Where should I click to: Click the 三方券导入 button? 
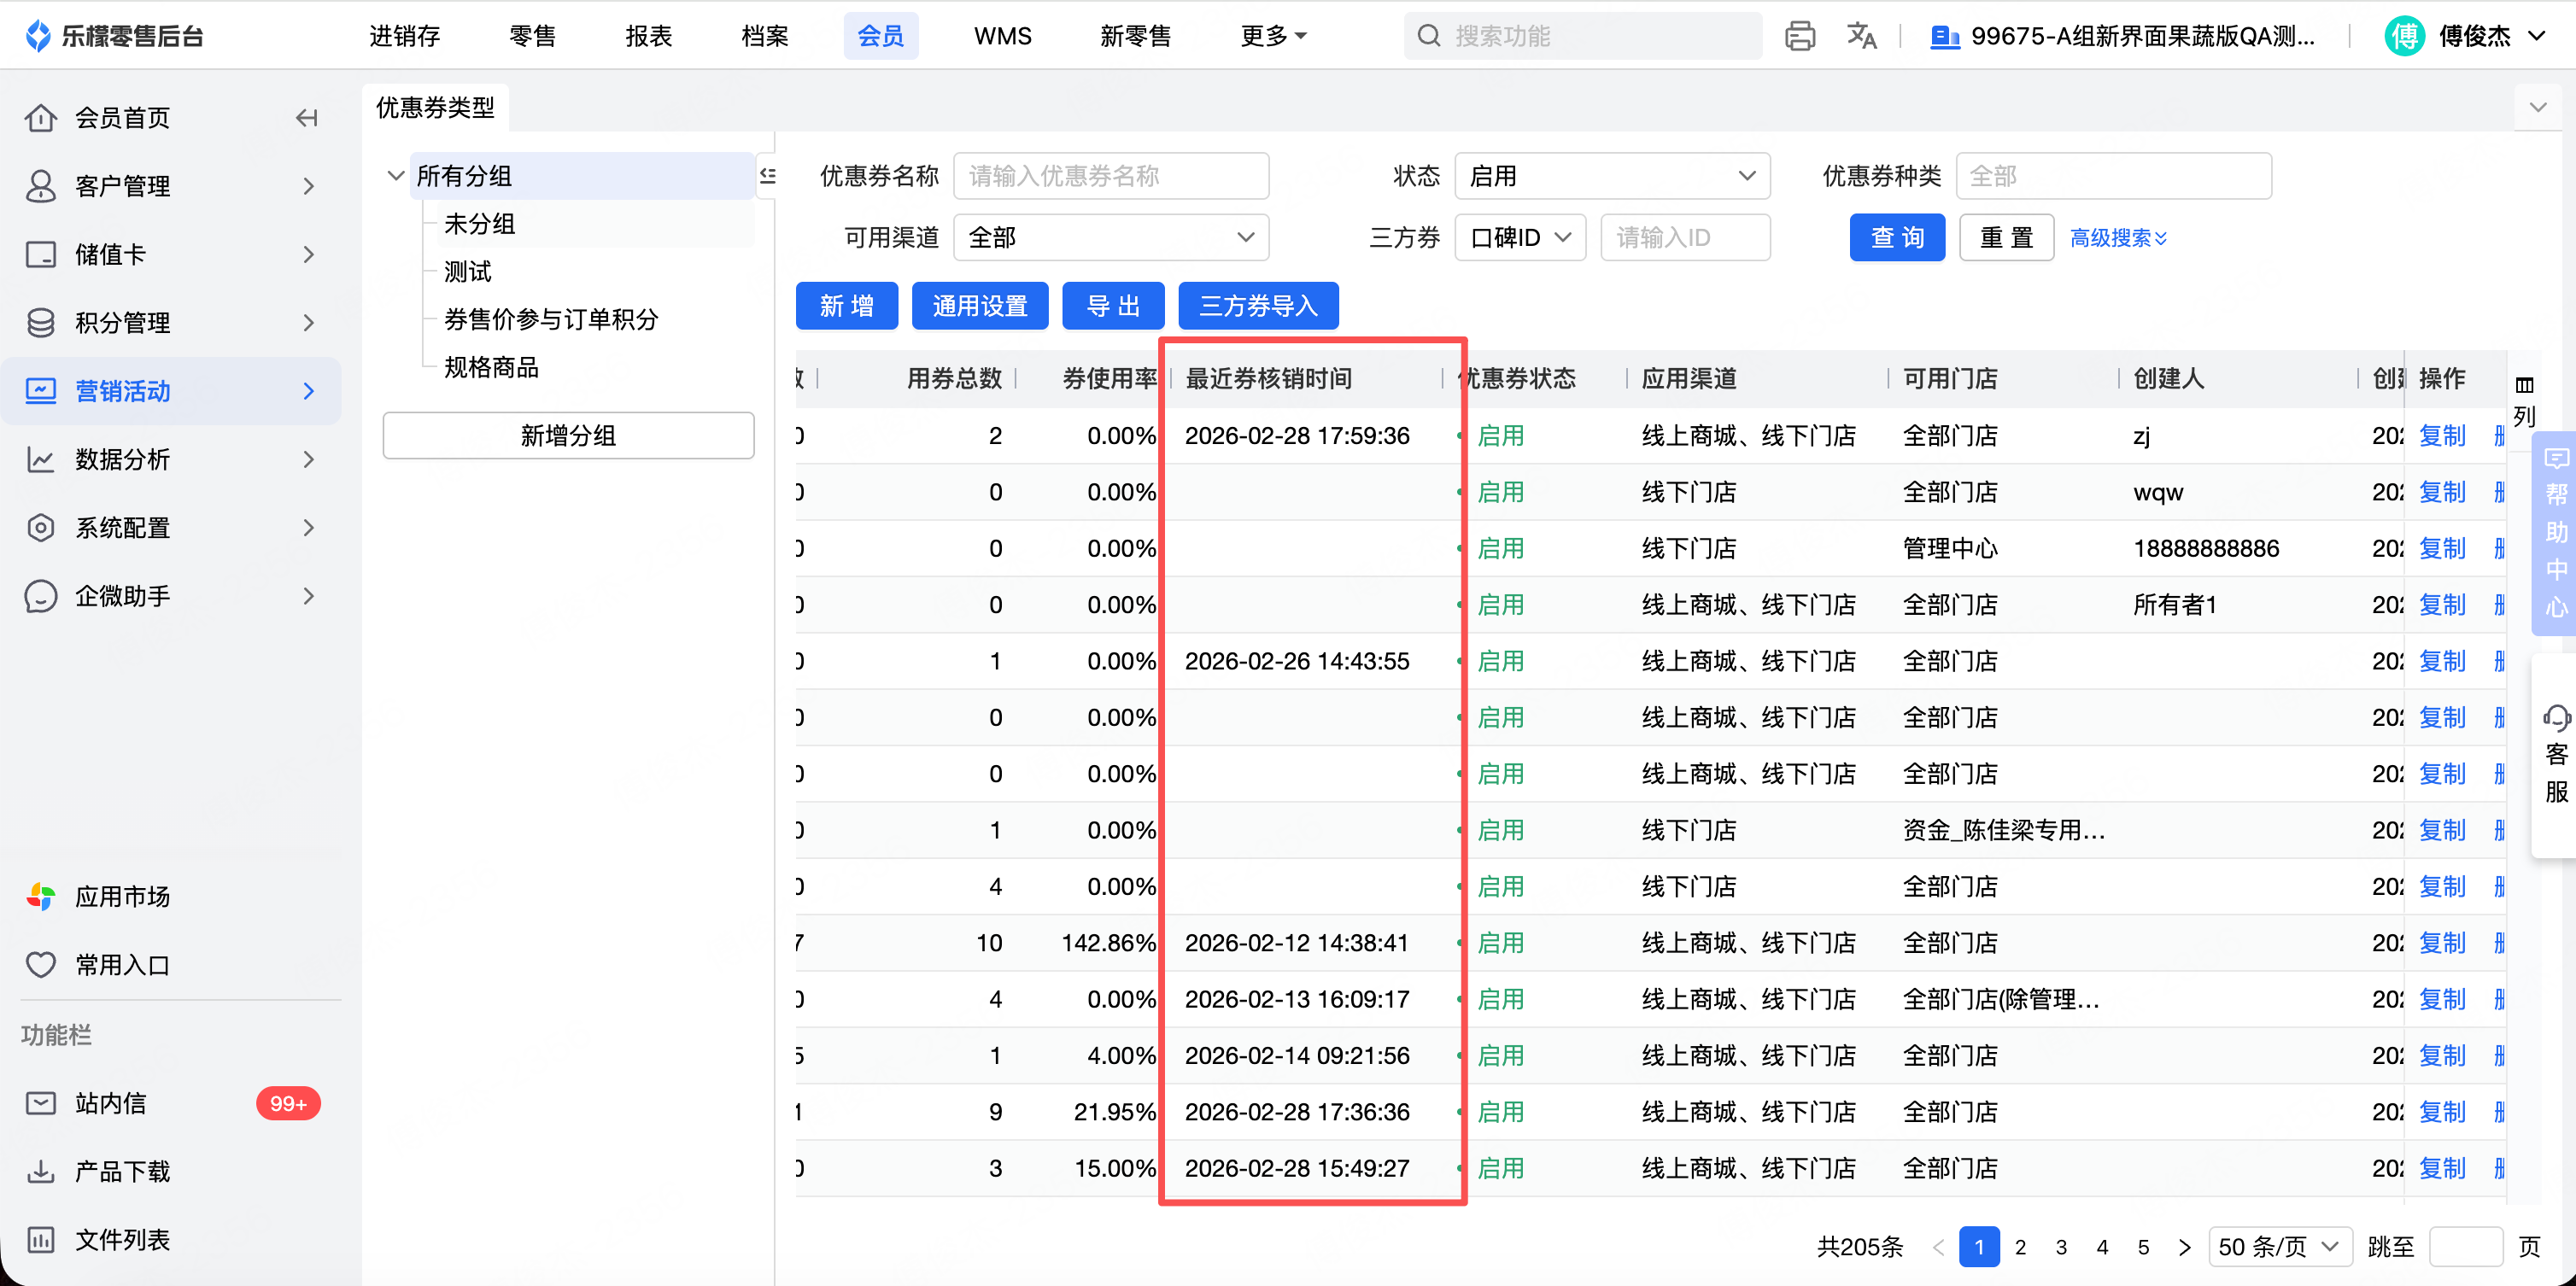pos(1257,306)
